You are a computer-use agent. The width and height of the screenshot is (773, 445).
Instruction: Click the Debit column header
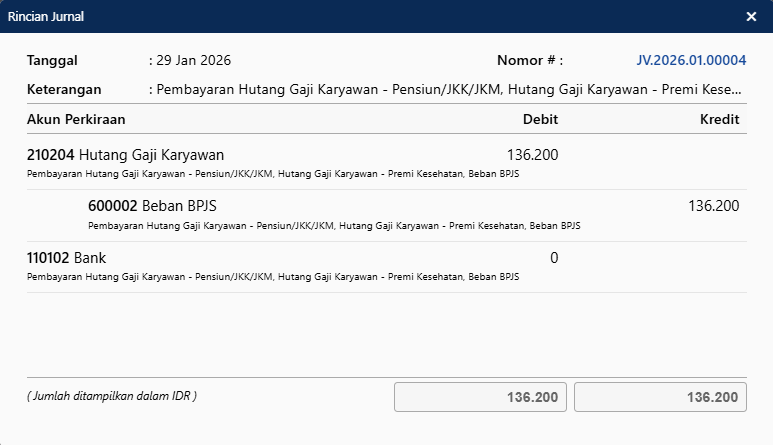pyautogui.click(x=540, y=120)
